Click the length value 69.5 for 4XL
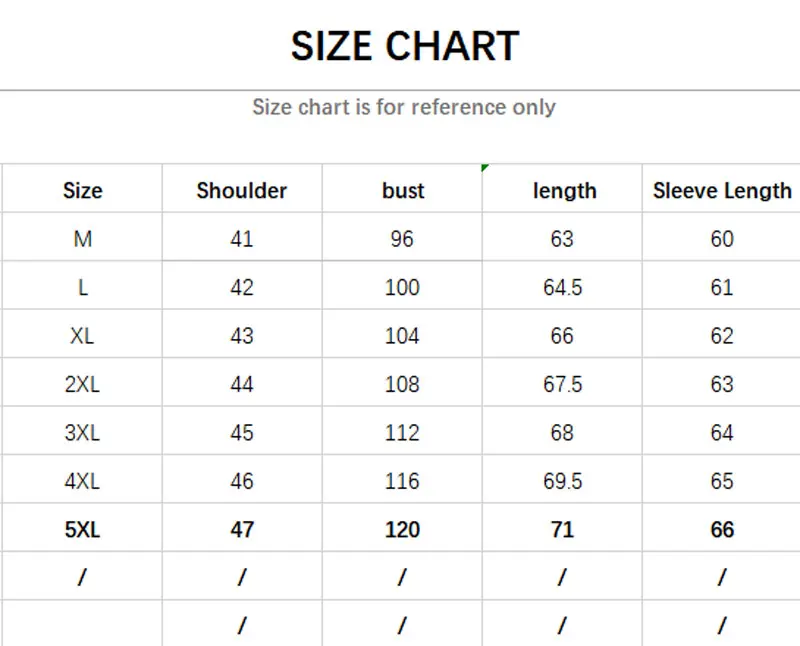 pos(562,481)
